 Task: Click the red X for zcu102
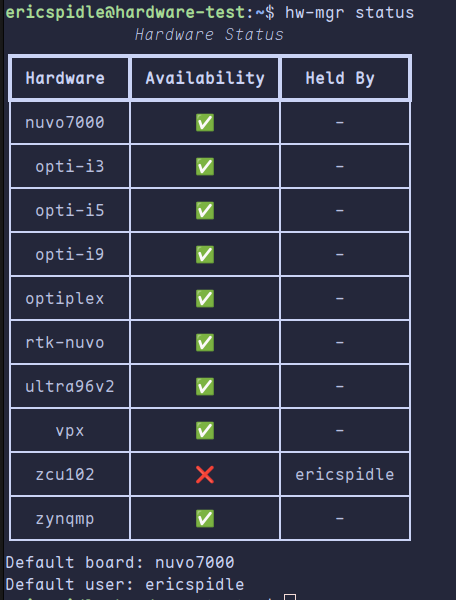(205, 475)
